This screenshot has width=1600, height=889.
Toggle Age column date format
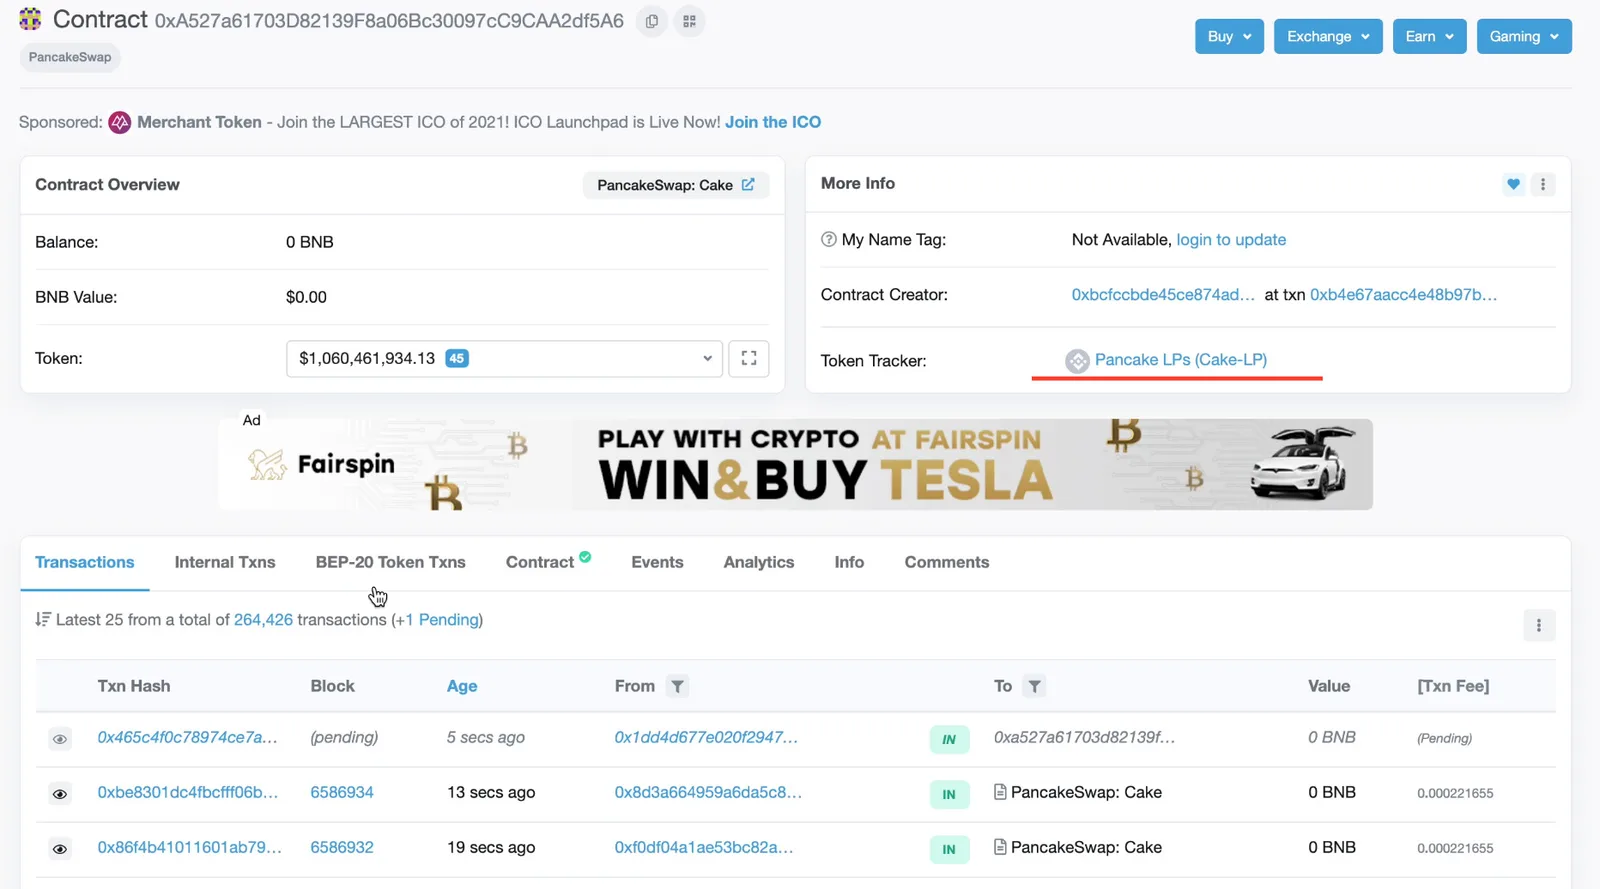point(462,686)
